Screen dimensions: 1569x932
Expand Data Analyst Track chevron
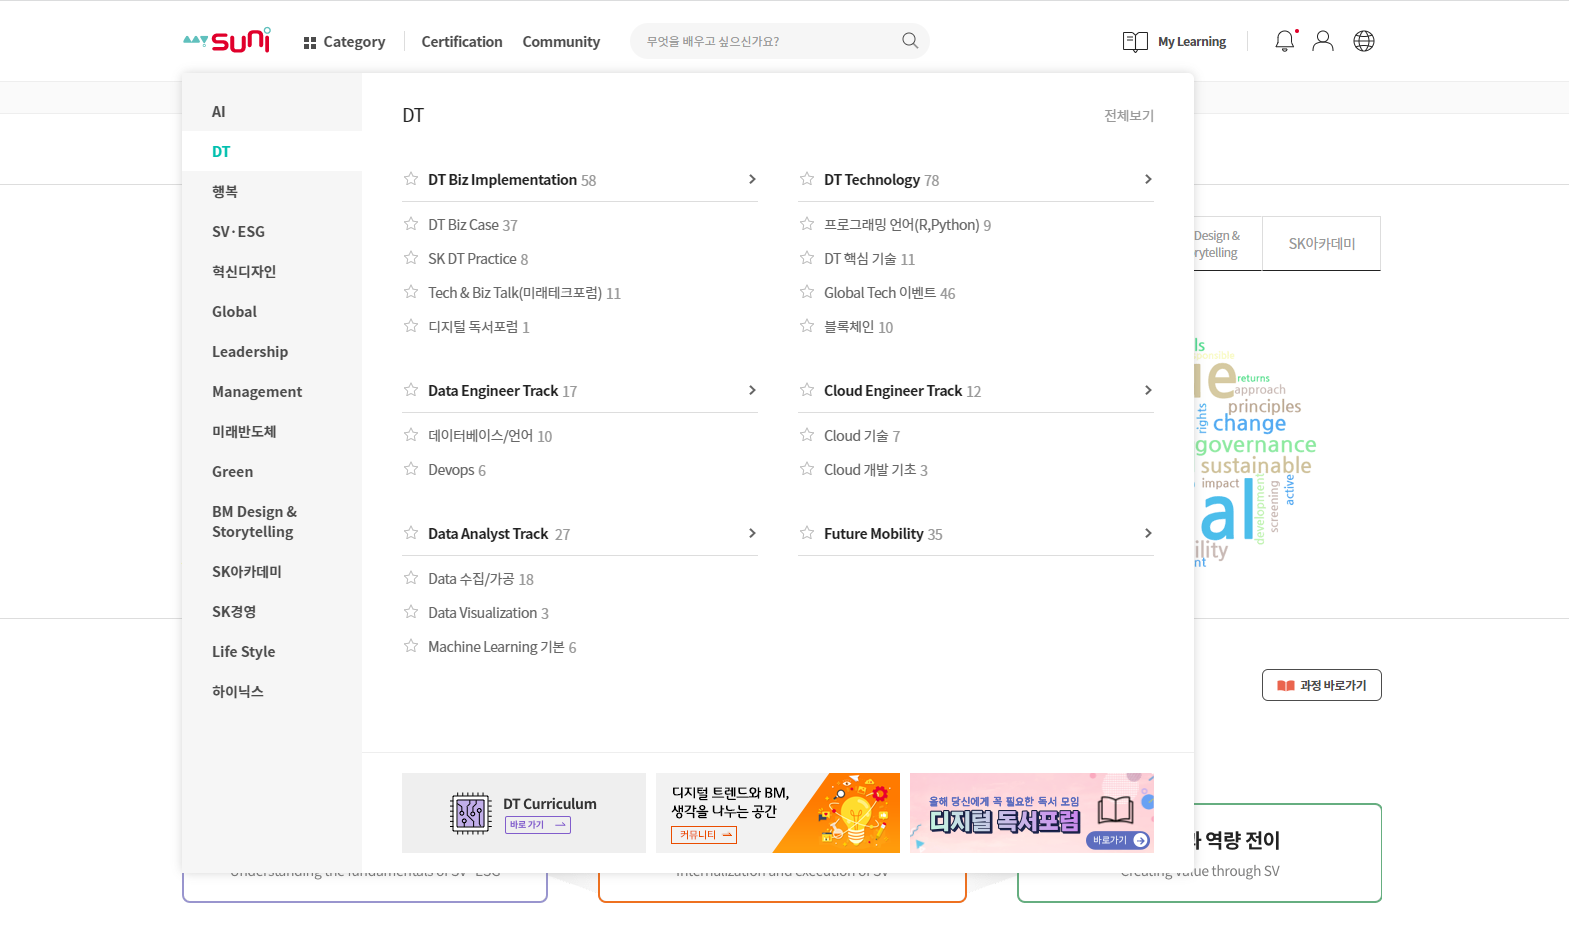coord(752,533)
